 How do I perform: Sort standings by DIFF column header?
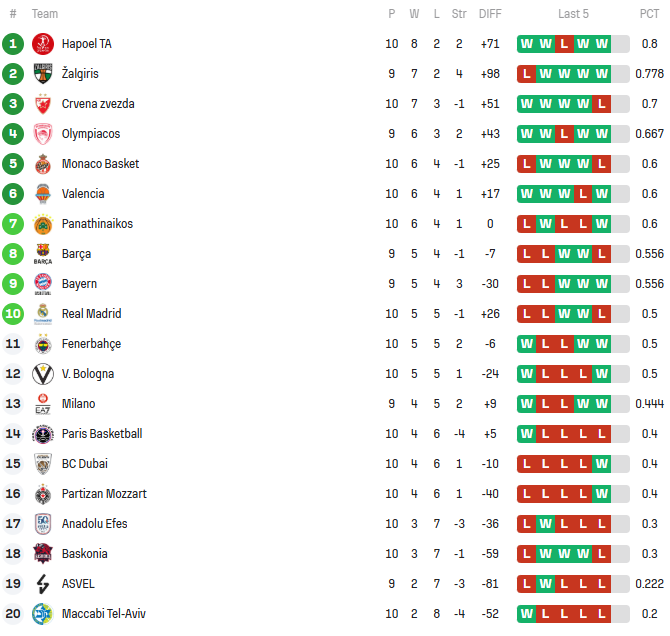click(490, 14)
